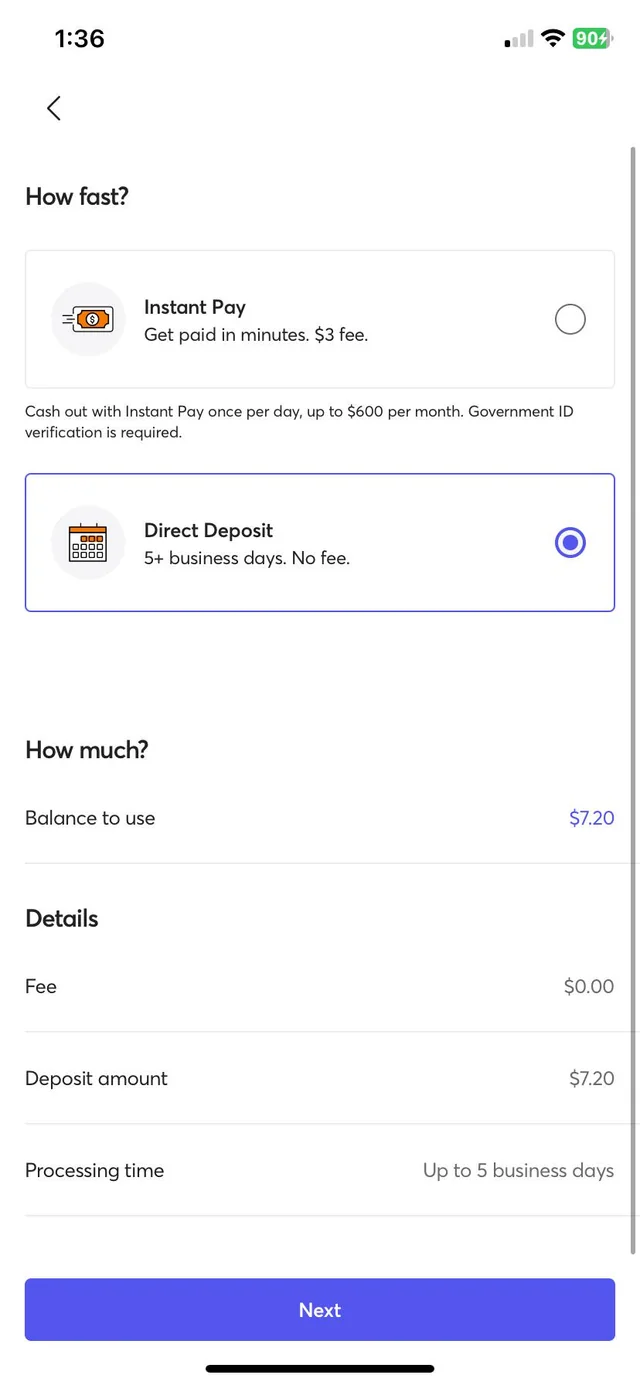The width and height of the screenshot is (640, 1385).
Task: Tap the home indicator bar at bottom
Action: 320,1368
